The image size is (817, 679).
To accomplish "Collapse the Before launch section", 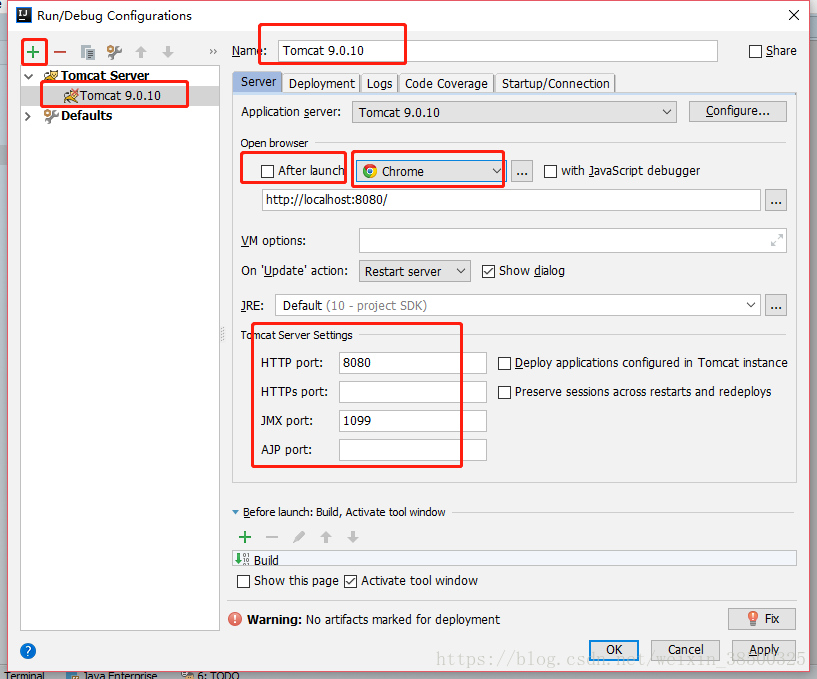I will coord(236,512).
